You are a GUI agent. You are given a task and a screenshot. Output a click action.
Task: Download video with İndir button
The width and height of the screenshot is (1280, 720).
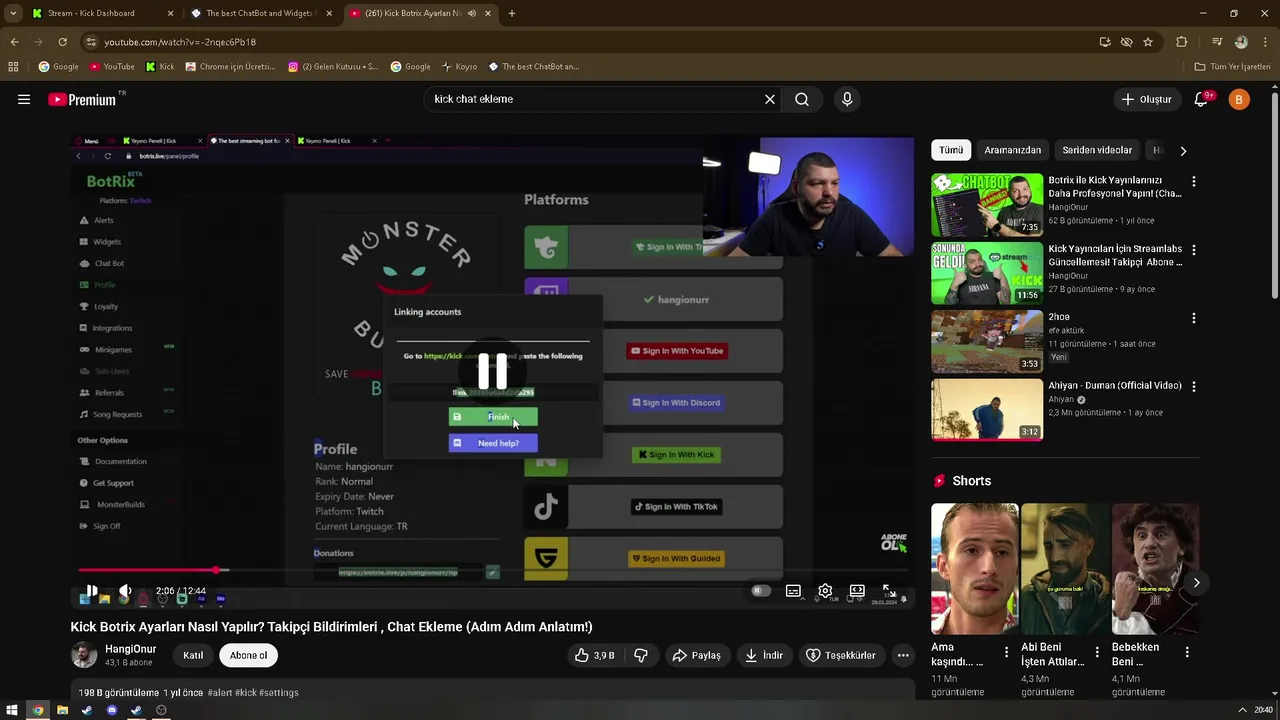click(x=764, y=655)
